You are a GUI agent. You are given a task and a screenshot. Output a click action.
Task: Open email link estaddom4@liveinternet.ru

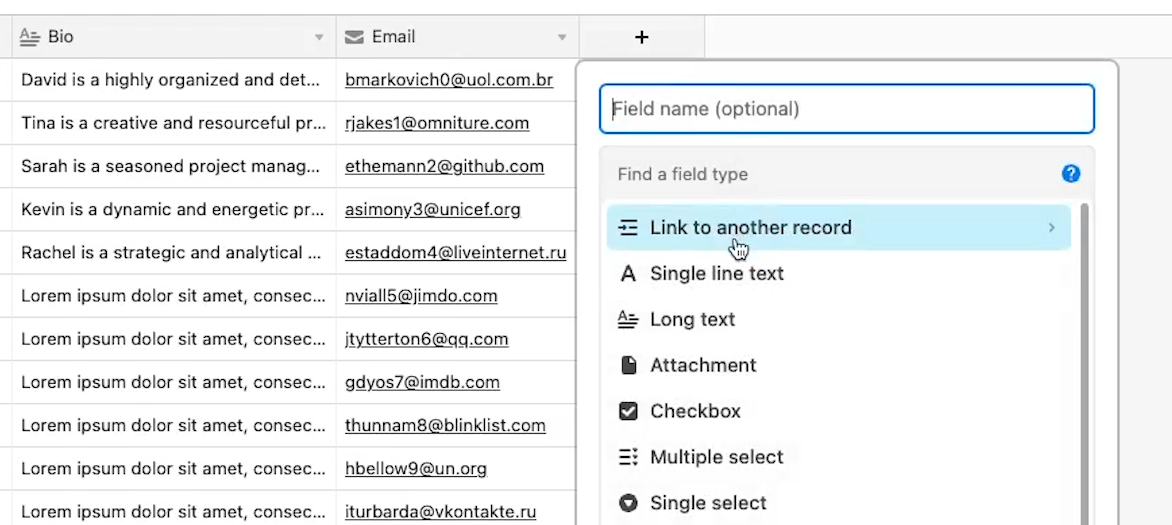pyautogui.click(x=455, y=253)
